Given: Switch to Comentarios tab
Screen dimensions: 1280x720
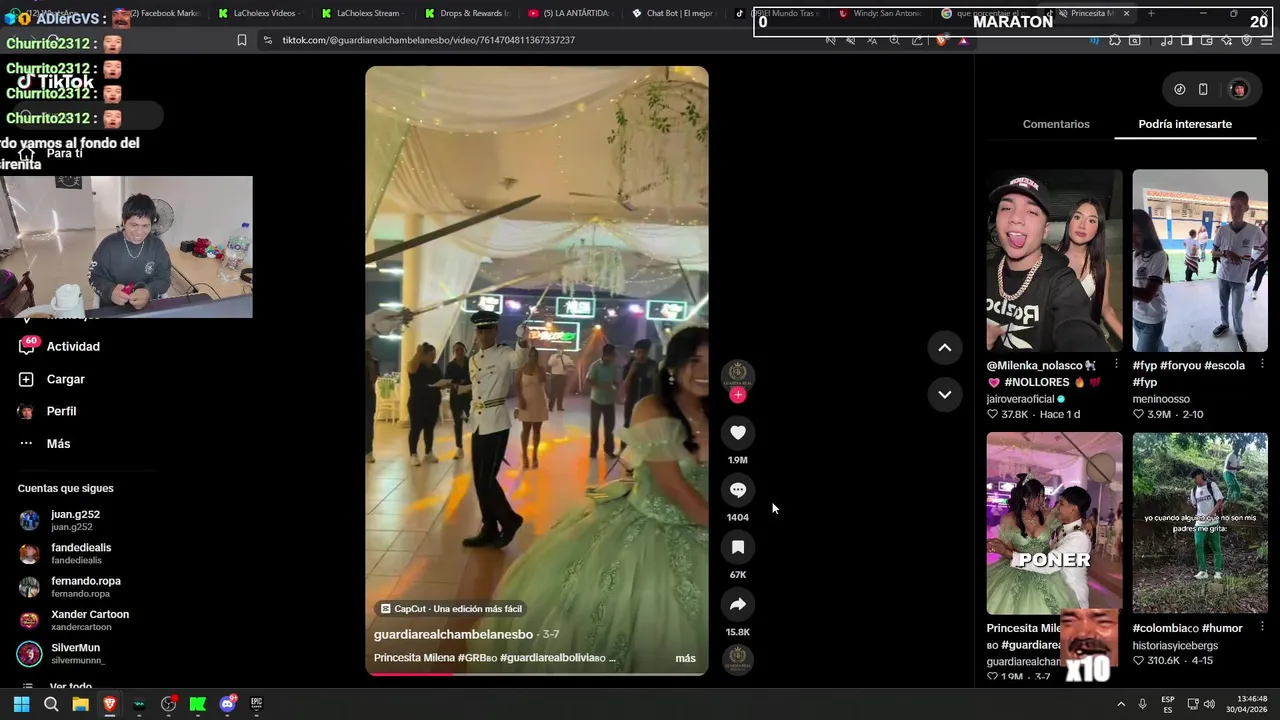Looking at the screenshot, I should click(x=1055, y=124).
